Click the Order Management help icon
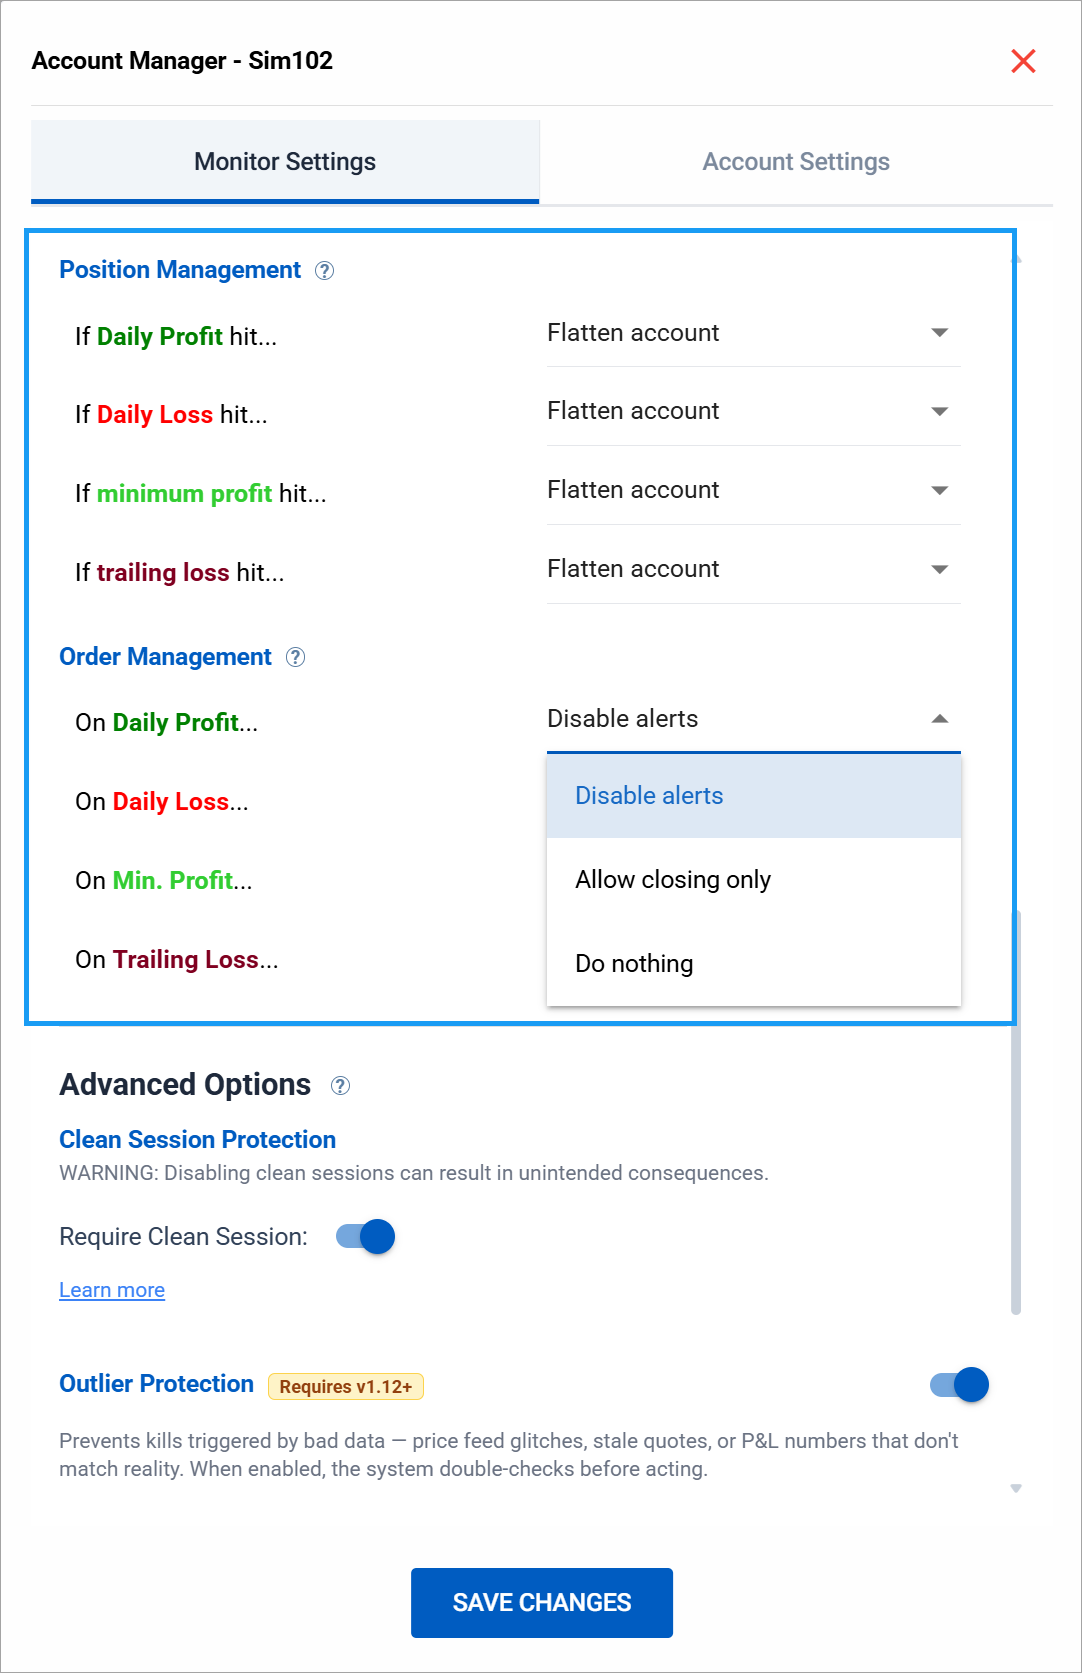 tap(295, 657)
